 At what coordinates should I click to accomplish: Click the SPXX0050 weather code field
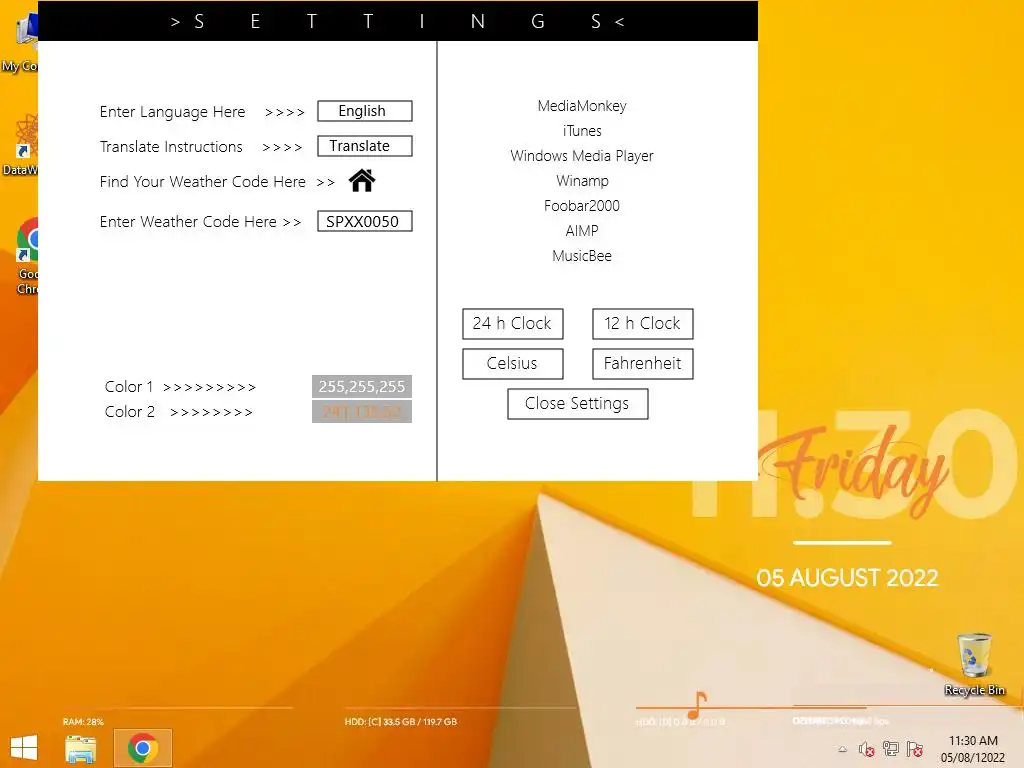[x=364, y=221]
